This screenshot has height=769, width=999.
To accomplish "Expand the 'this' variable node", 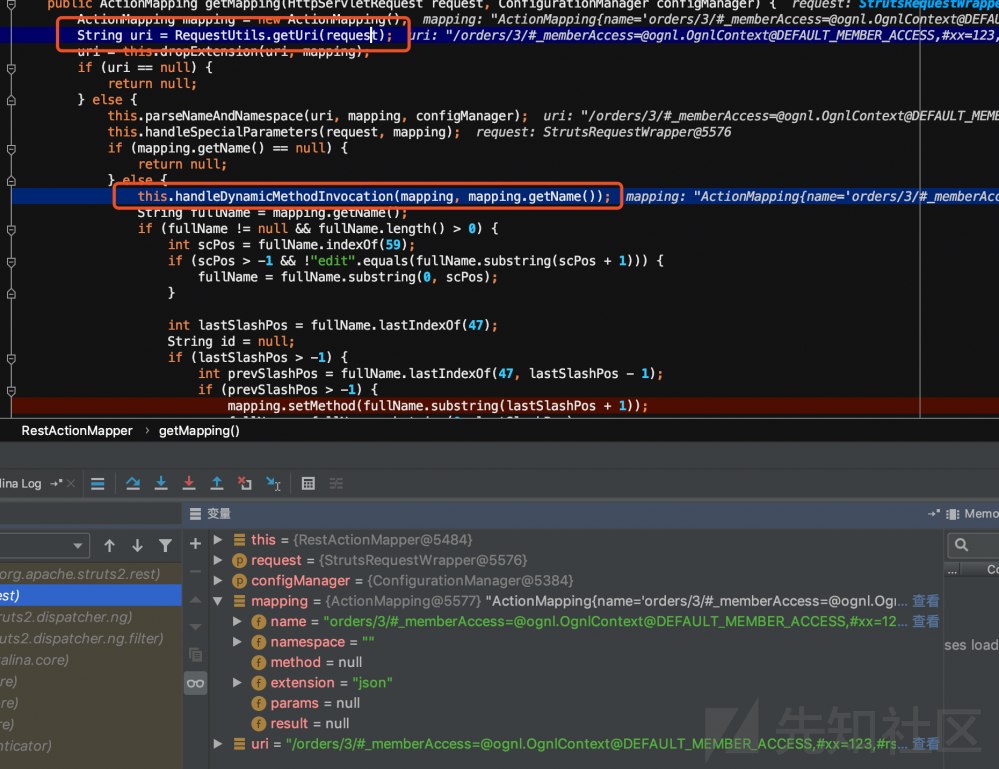I will tap(218, 540).
